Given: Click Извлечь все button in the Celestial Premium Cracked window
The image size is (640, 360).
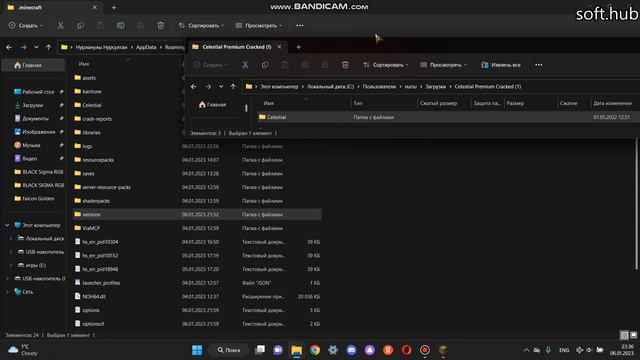Looking at the screenshot, I should tap(501, 65).
